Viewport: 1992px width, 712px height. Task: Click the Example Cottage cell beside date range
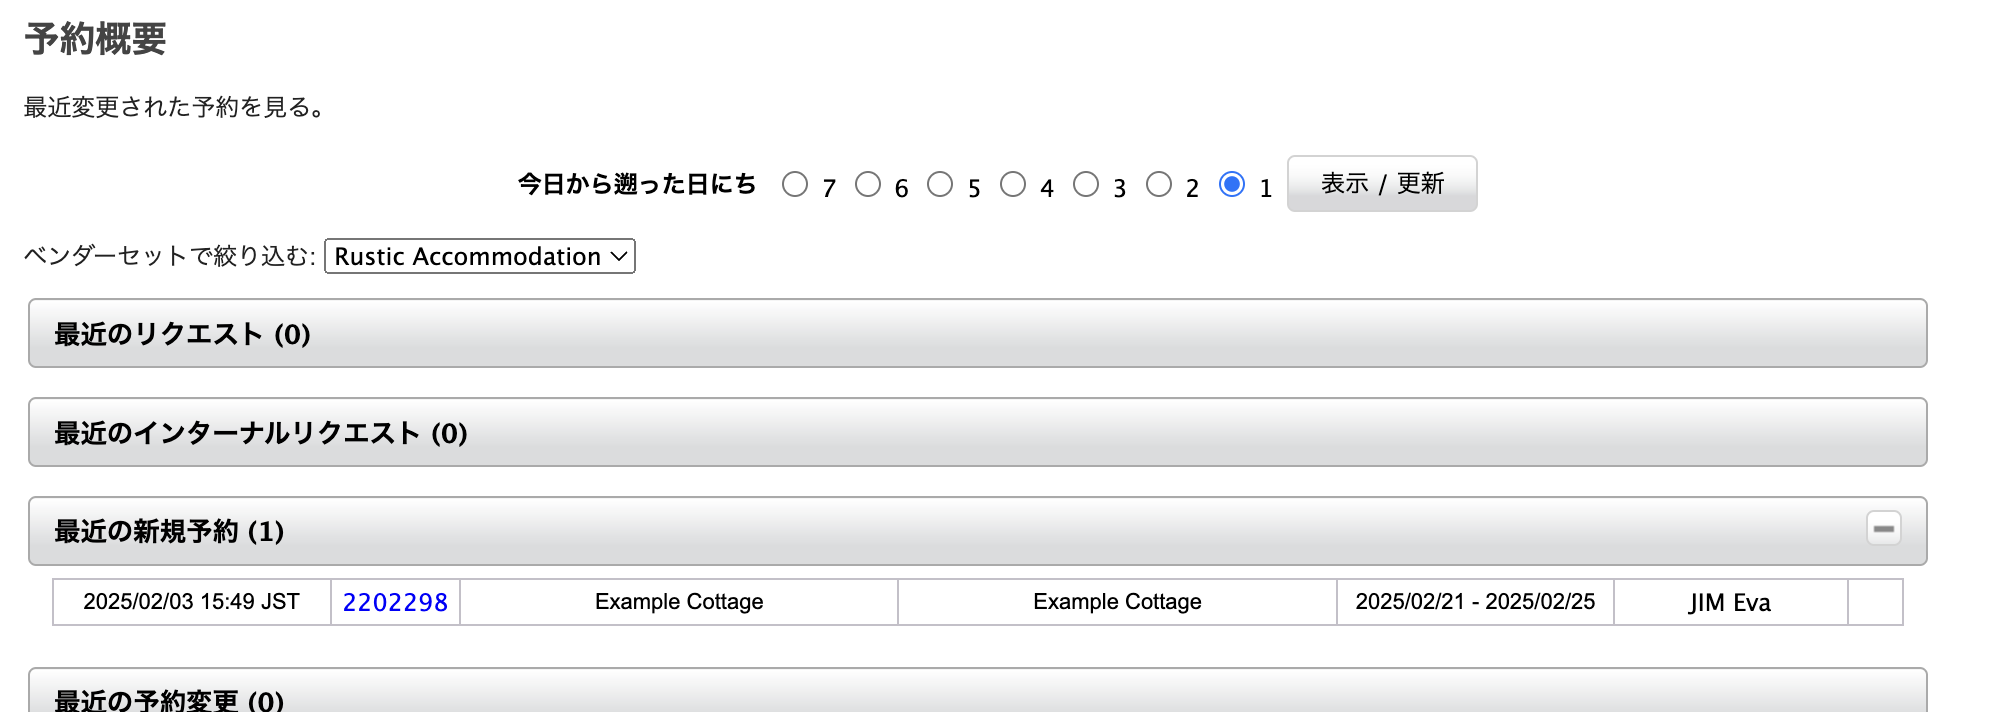(x=1117, y=602)
